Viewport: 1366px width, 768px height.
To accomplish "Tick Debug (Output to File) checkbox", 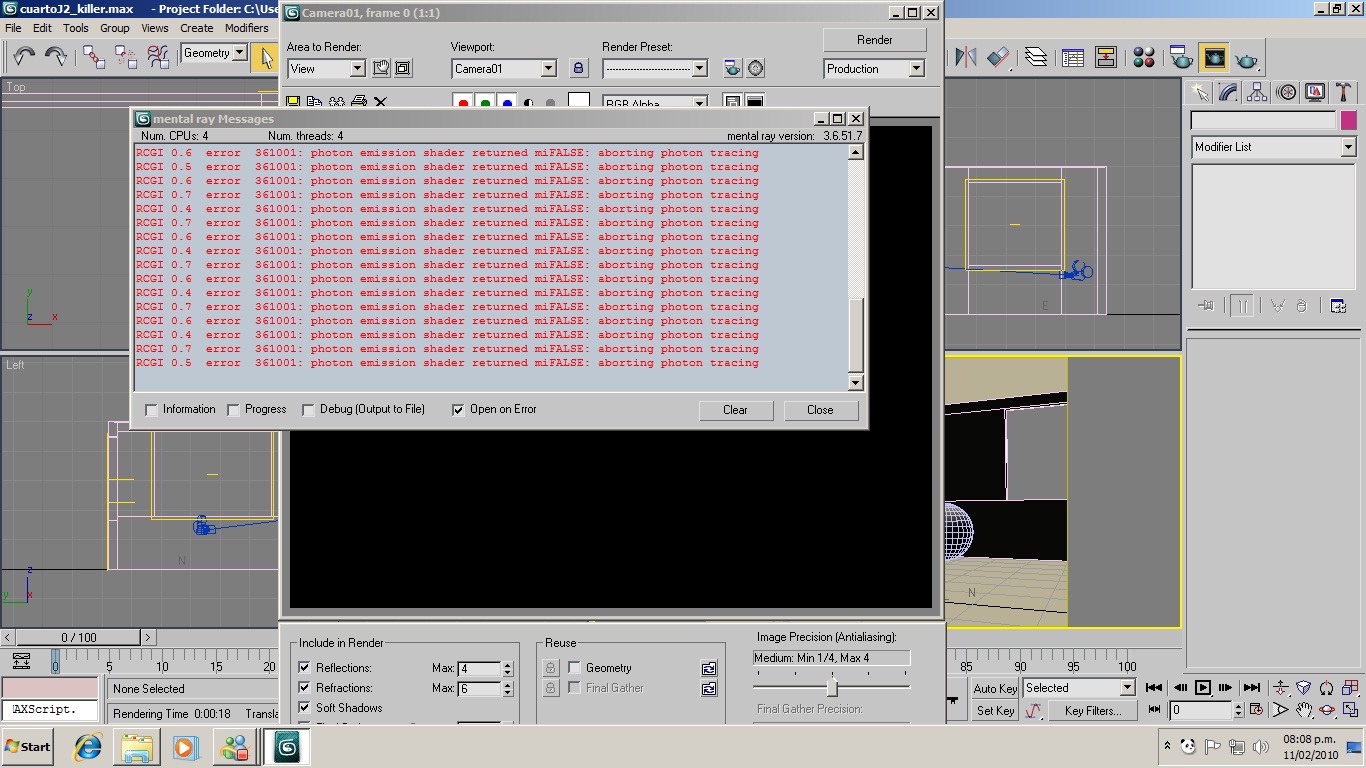I will (308, 410).
